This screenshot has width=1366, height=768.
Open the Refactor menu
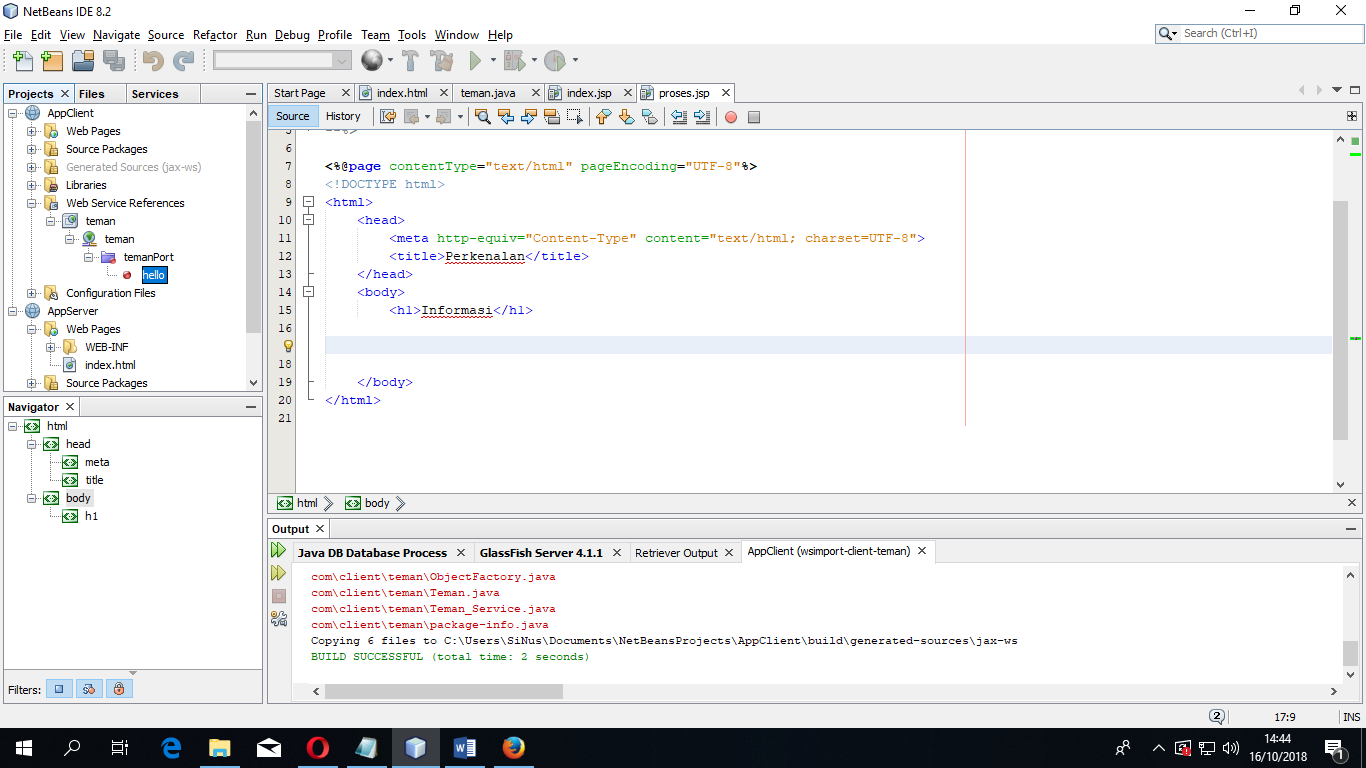[214, 34]
